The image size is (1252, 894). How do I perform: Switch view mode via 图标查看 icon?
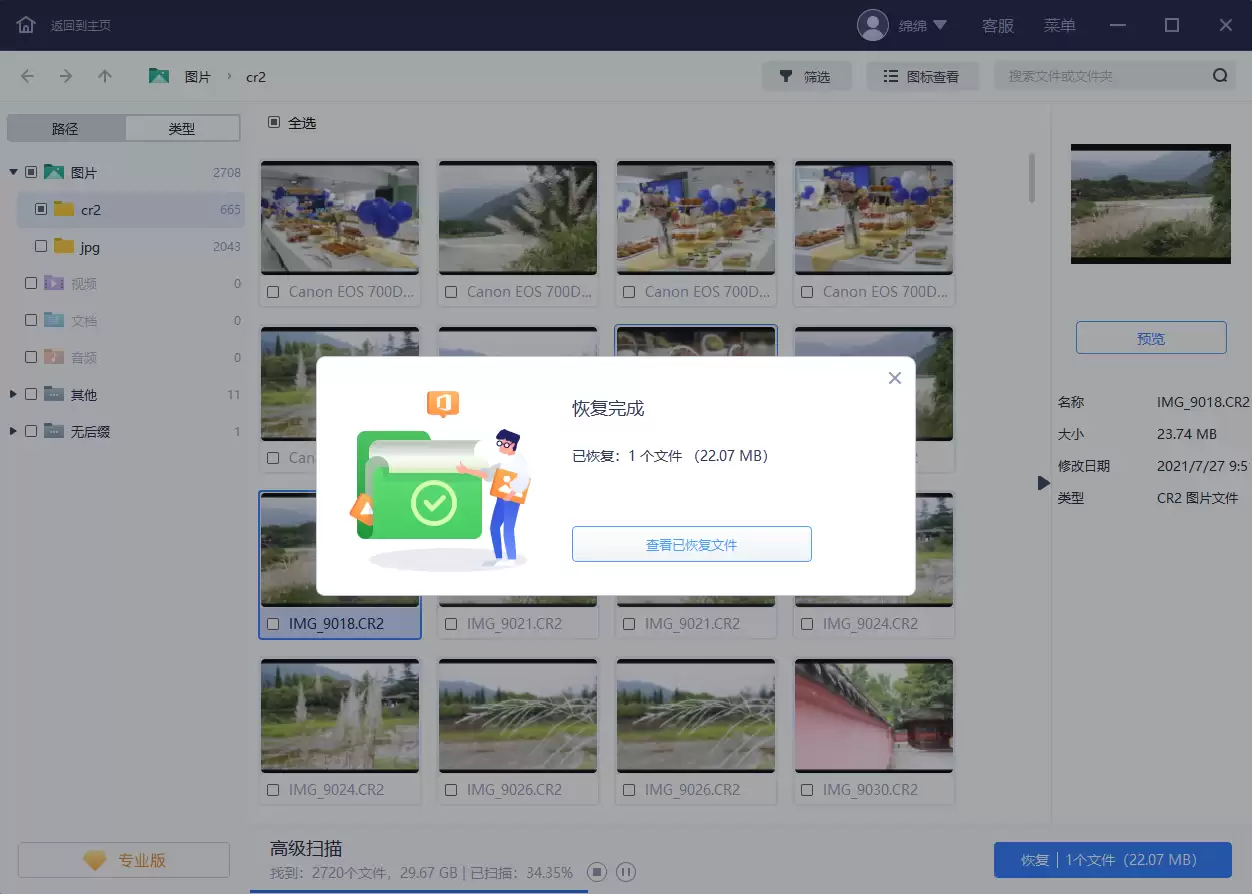[x=922, y=75]
